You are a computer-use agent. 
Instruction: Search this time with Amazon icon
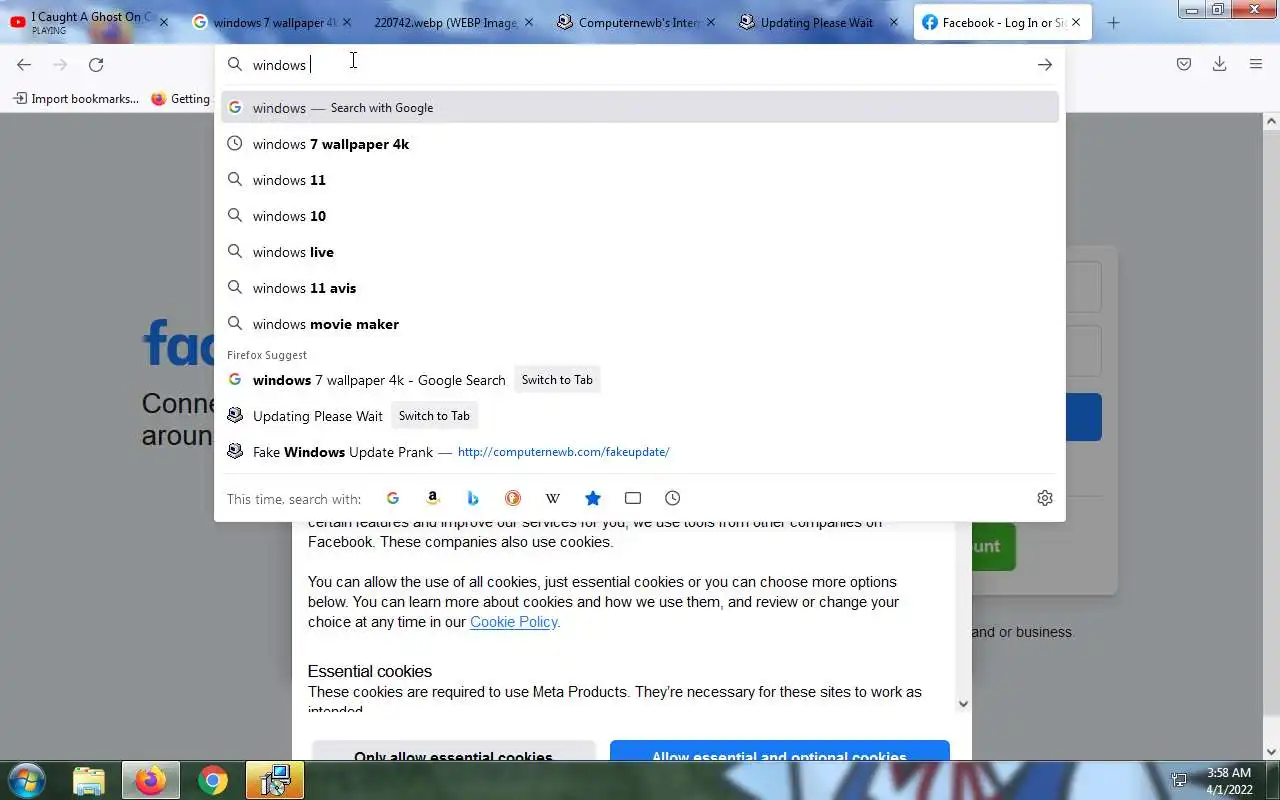click(x=433, y=498)
